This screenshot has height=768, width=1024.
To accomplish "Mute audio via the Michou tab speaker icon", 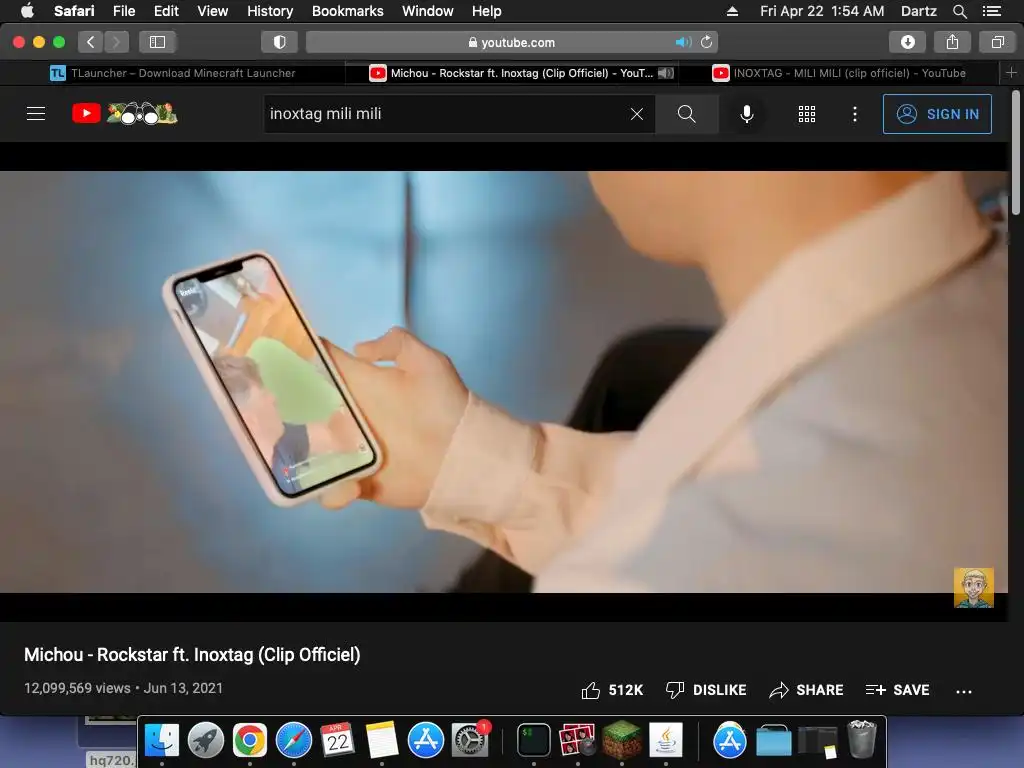I will [665, 73].
